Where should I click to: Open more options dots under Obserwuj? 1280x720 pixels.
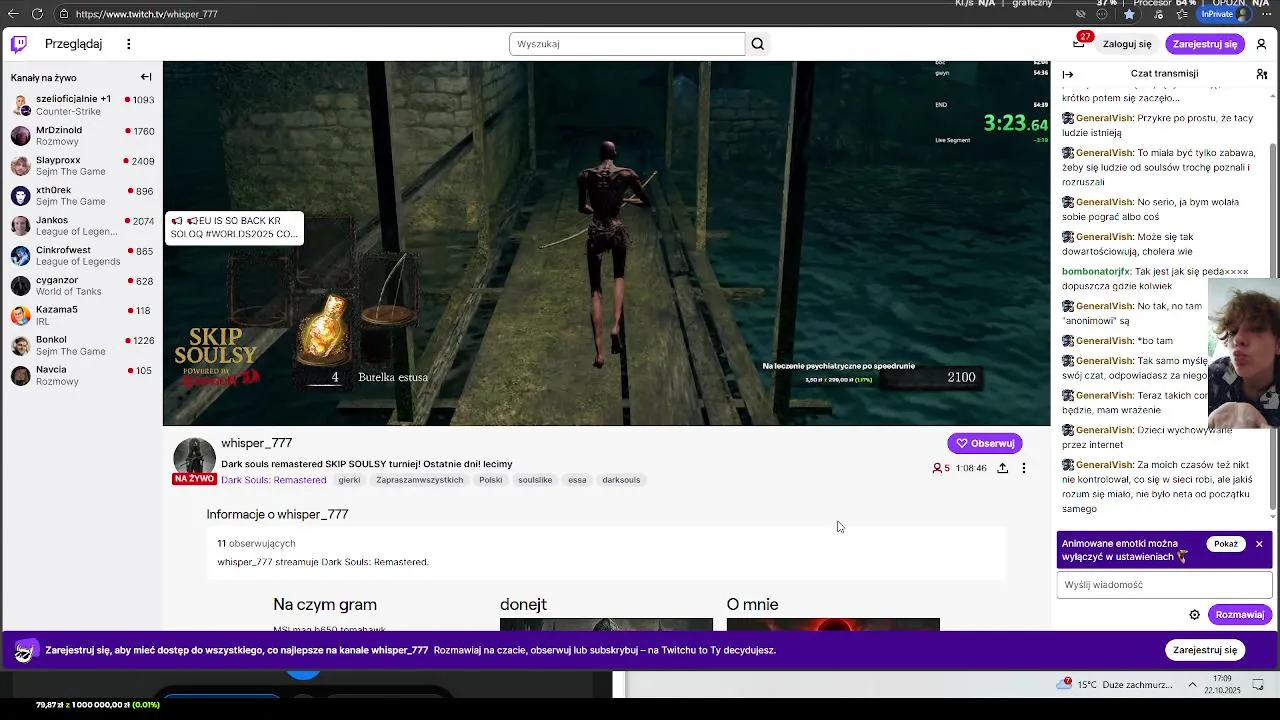(x=1024, y=468)
